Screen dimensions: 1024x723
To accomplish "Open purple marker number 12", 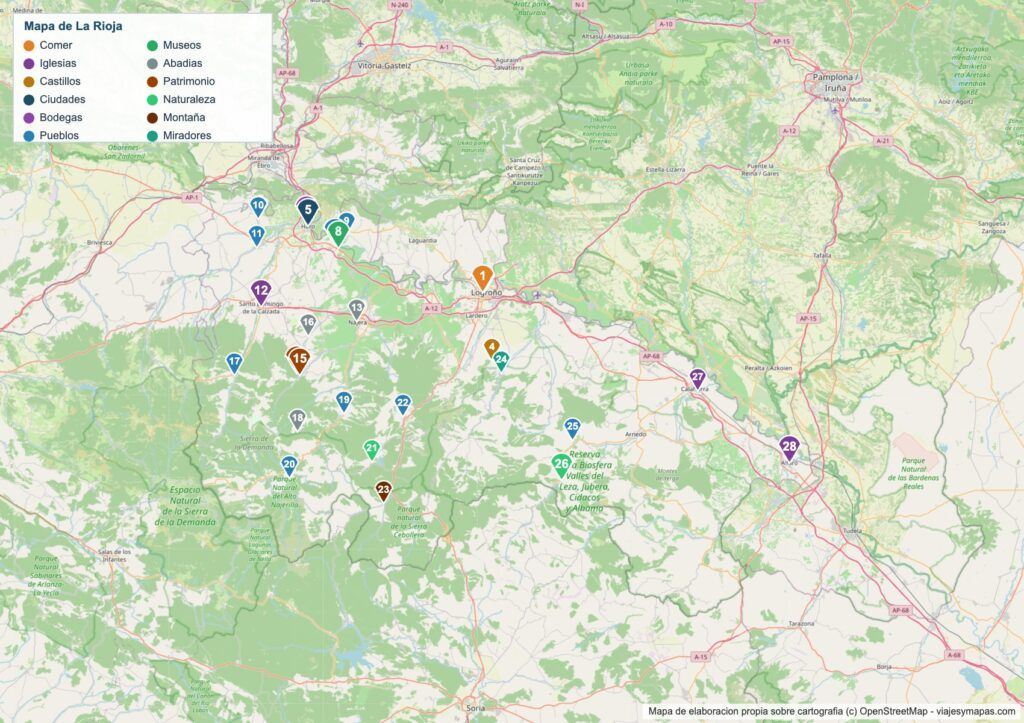I will tap(261, 291).
